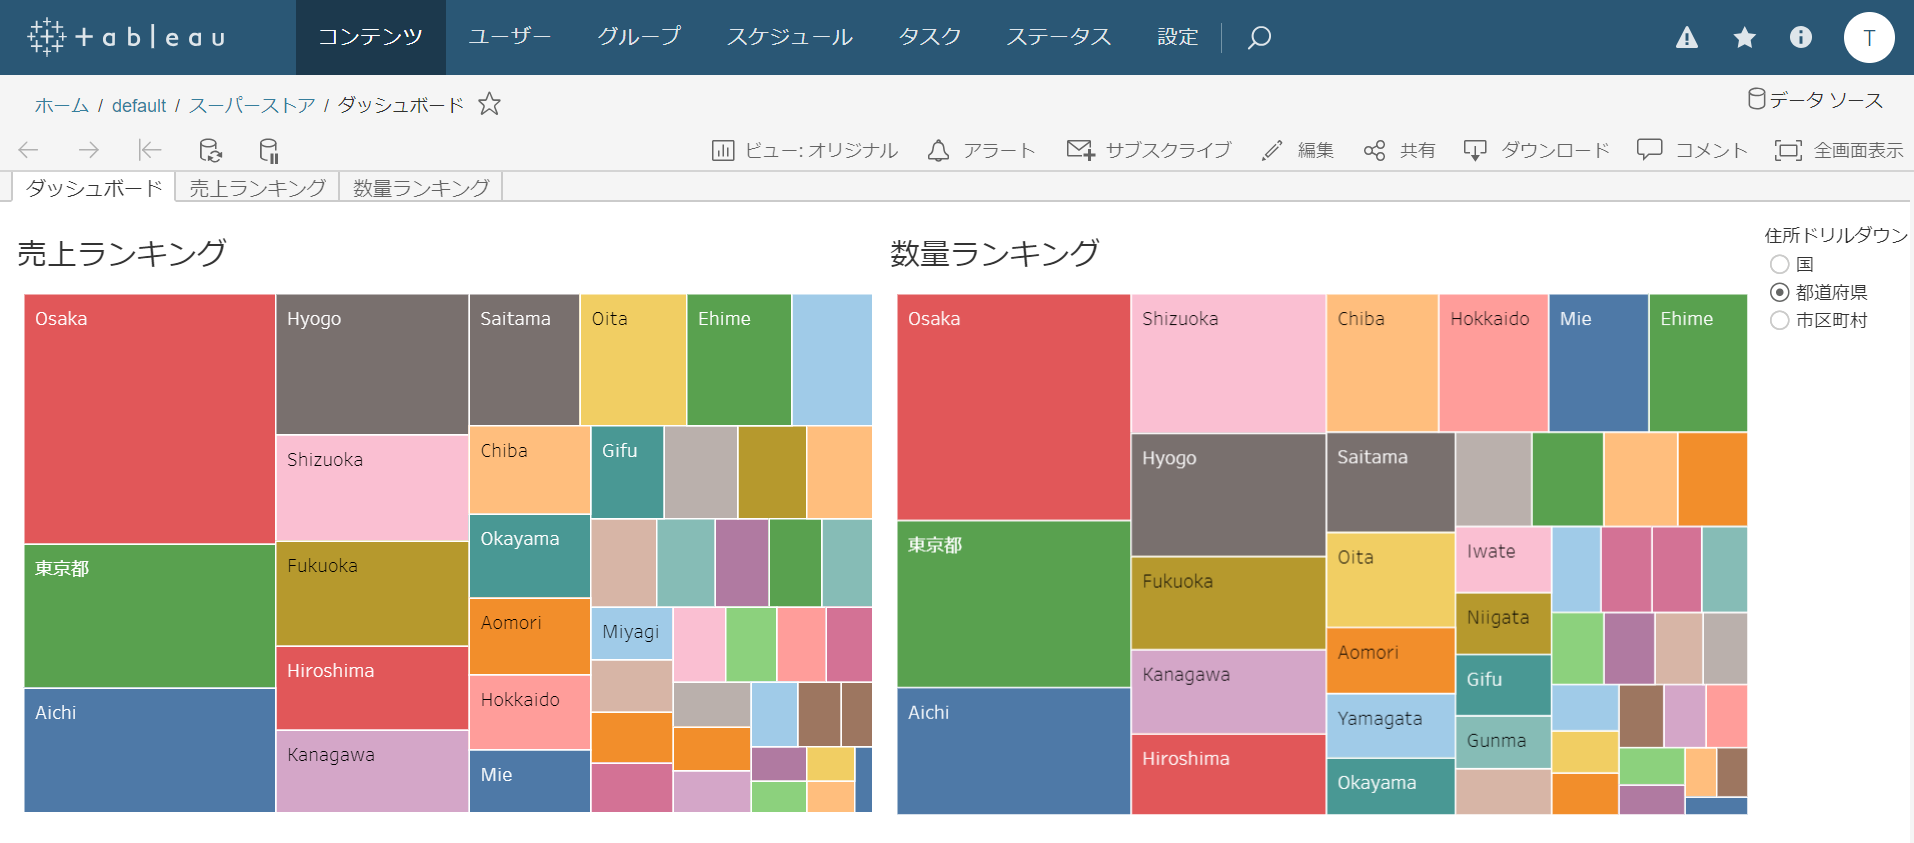Open ステータス menu tab
The image size is (1914, 843).
[1059, 37]
